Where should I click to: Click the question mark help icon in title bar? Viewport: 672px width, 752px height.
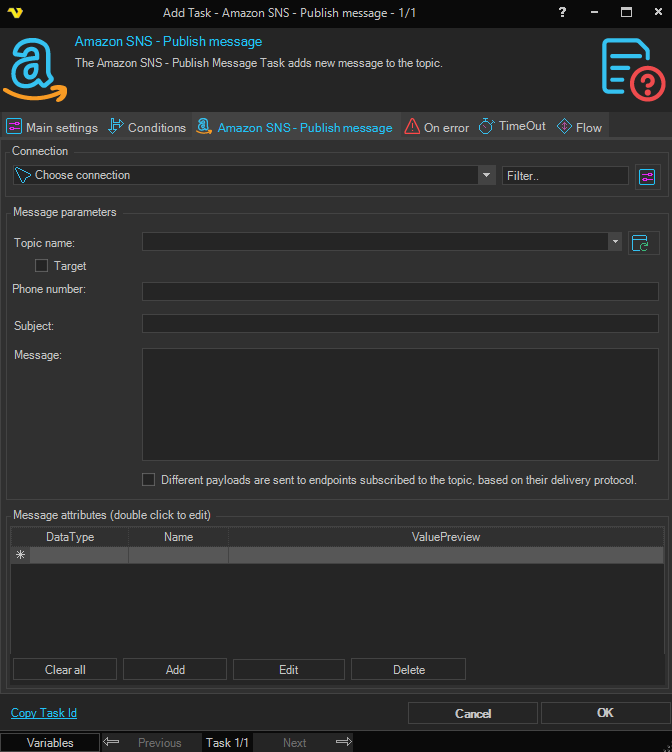point(562,11)
